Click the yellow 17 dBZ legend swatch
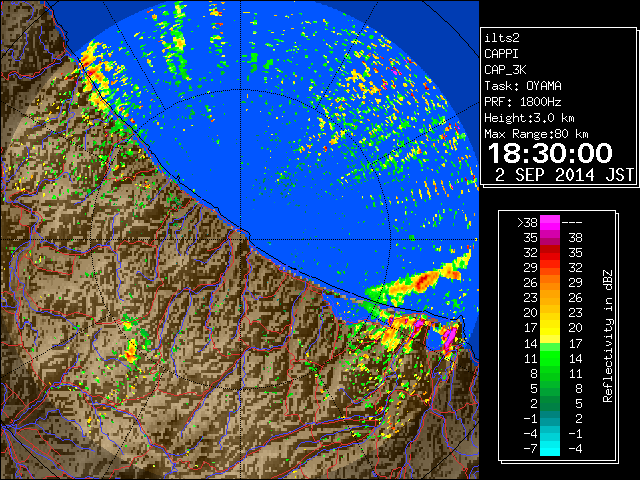Image resolution: width=640 pixels, height=480 pixels. [550, 328]
